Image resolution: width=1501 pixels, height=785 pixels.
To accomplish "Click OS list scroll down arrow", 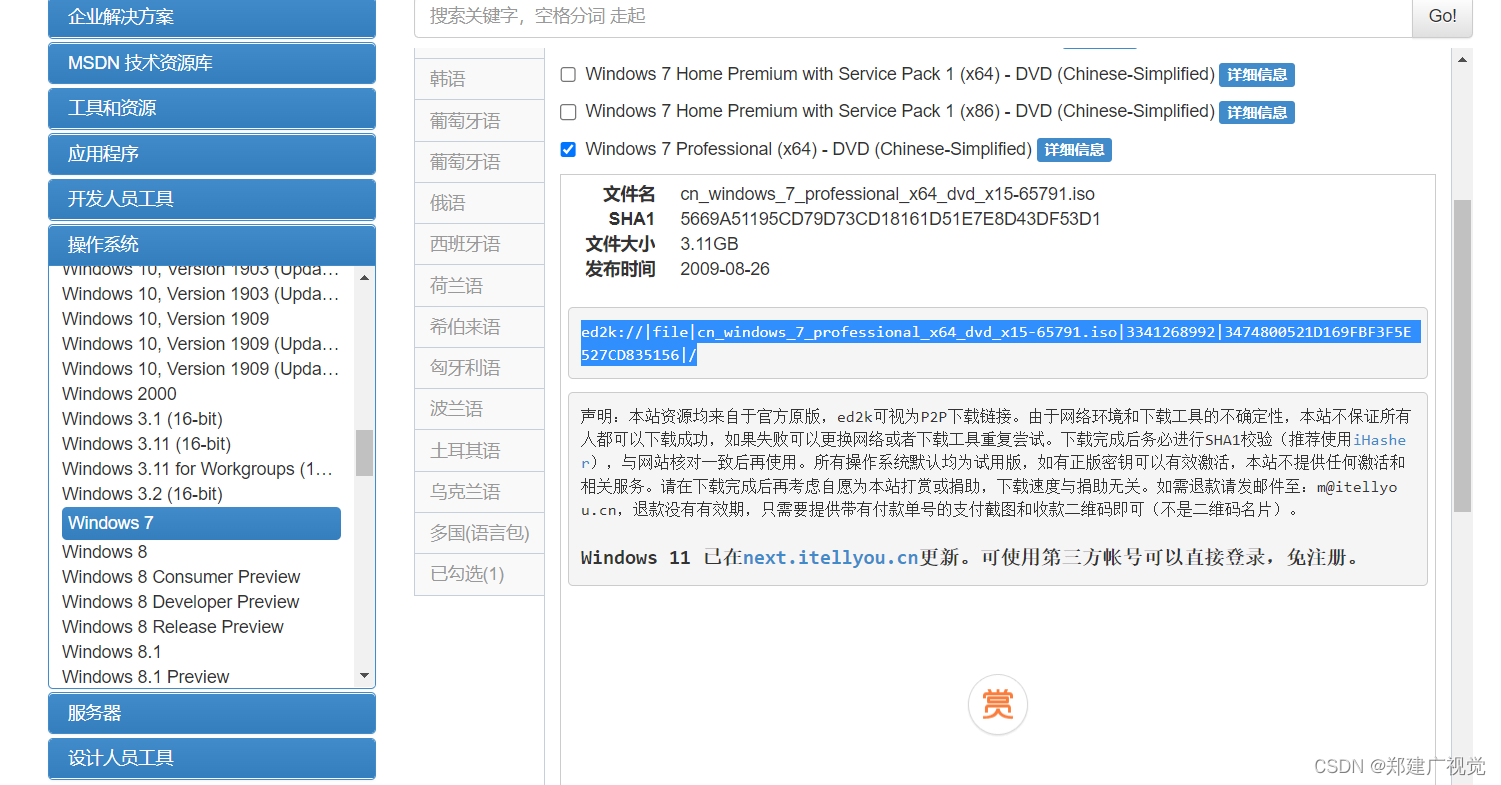I will click(364, 677).
